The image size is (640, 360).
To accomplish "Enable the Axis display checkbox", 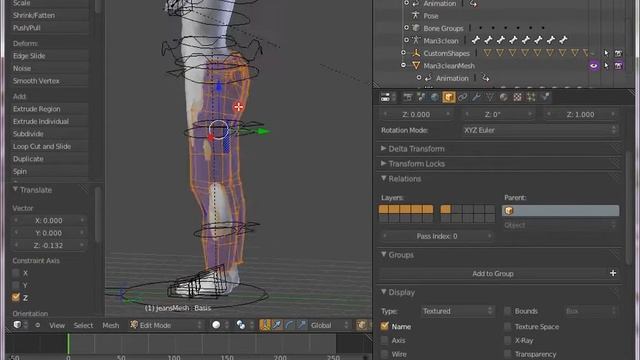I will [384, 340].
